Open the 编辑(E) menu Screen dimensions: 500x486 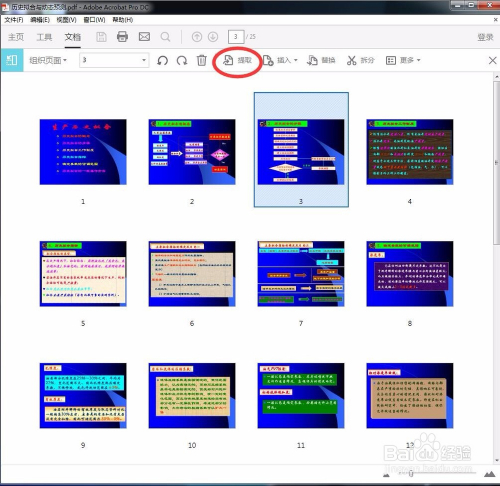40,20
